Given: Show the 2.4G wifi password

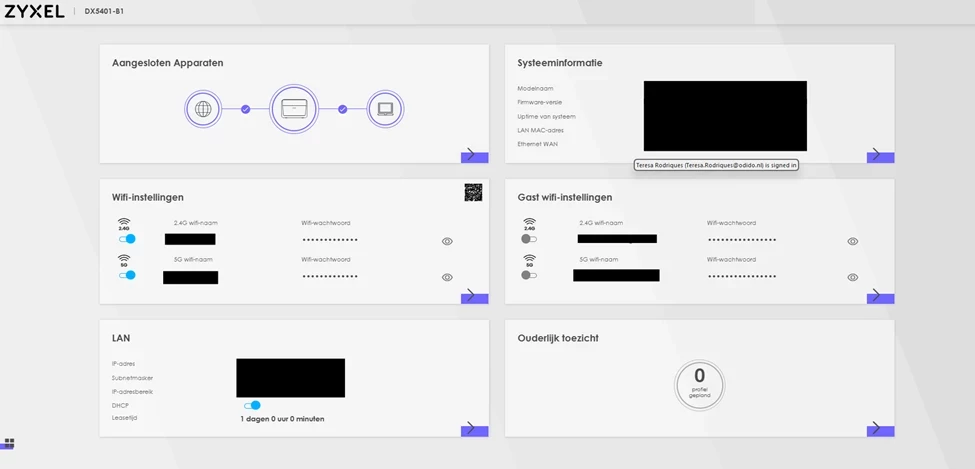Looking at the screenshot, I should 447,241.
